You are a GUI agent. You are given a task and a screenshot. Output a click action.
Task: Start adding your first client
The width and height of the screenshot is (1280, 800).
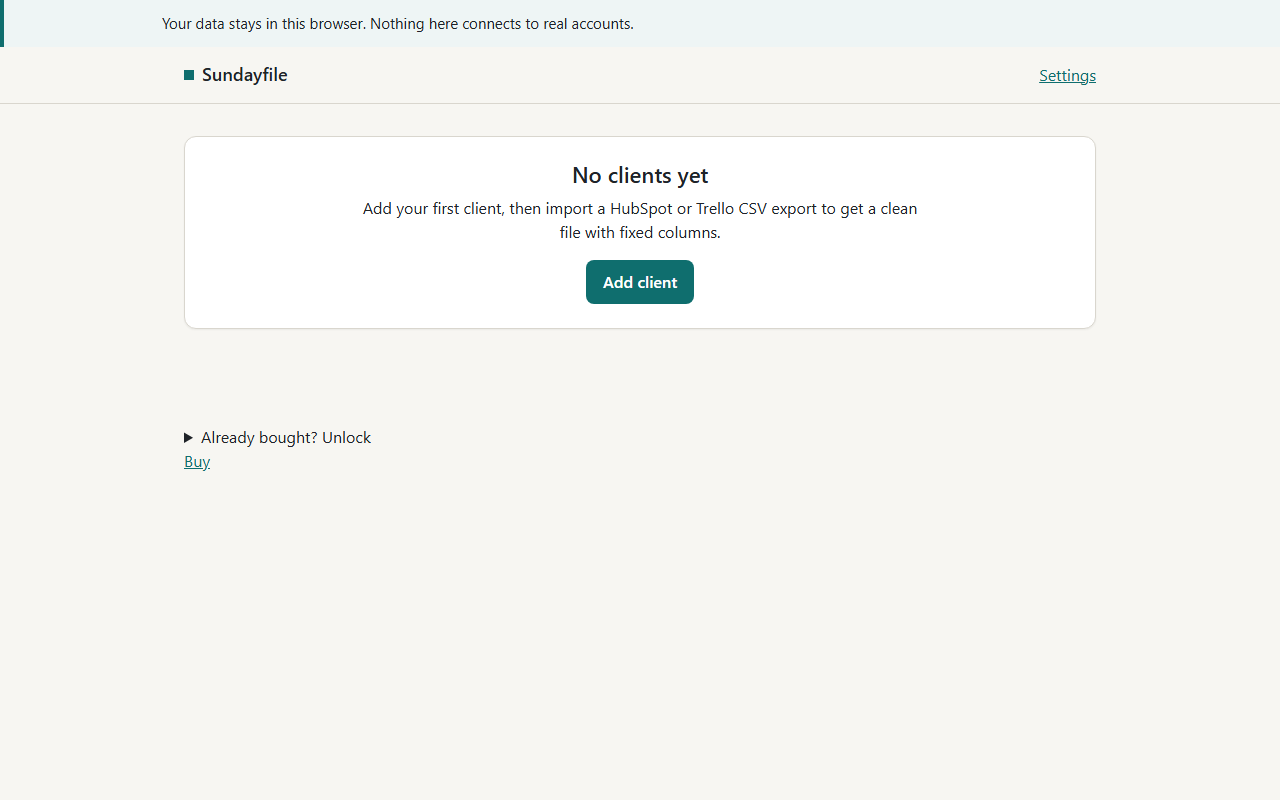click(x=640, y=282)
